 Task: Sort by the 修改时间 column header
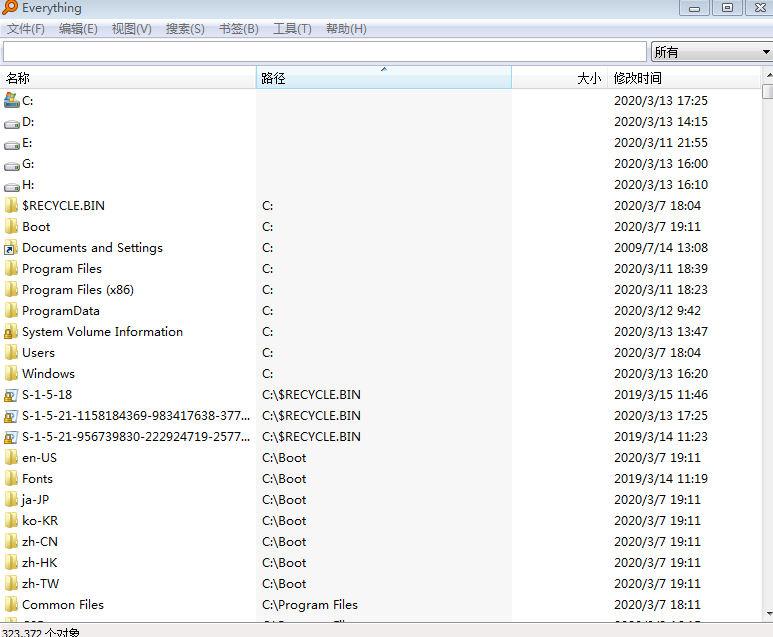click(684, 78)
